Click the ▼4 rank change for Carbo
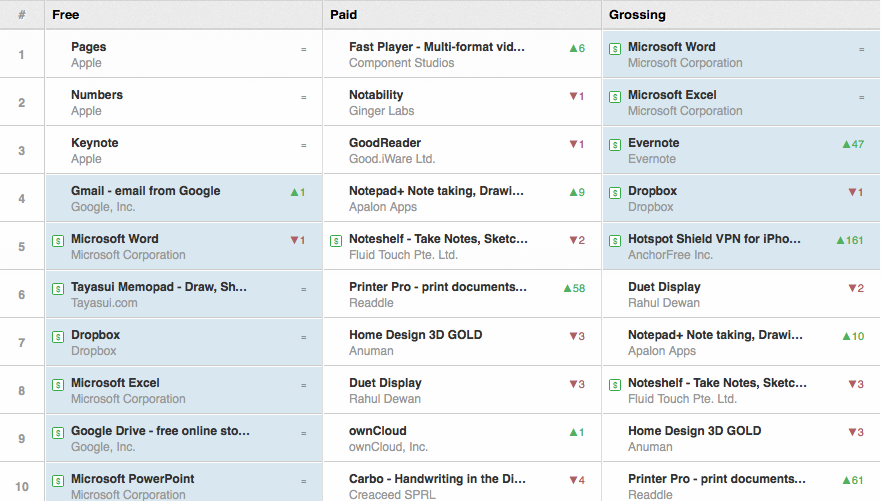 tap(577, 480)
